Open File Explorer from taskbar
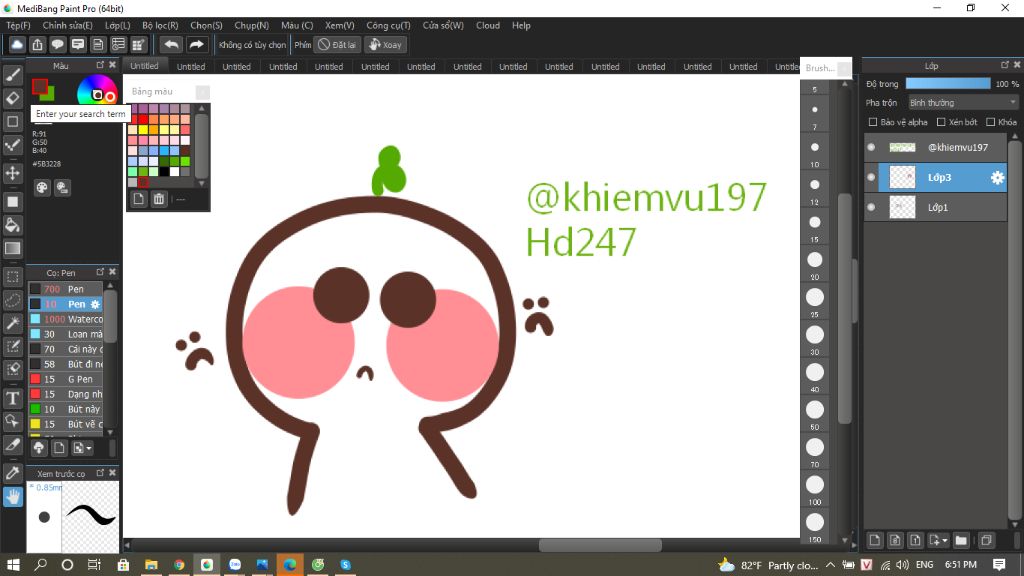 click(151, 565)
